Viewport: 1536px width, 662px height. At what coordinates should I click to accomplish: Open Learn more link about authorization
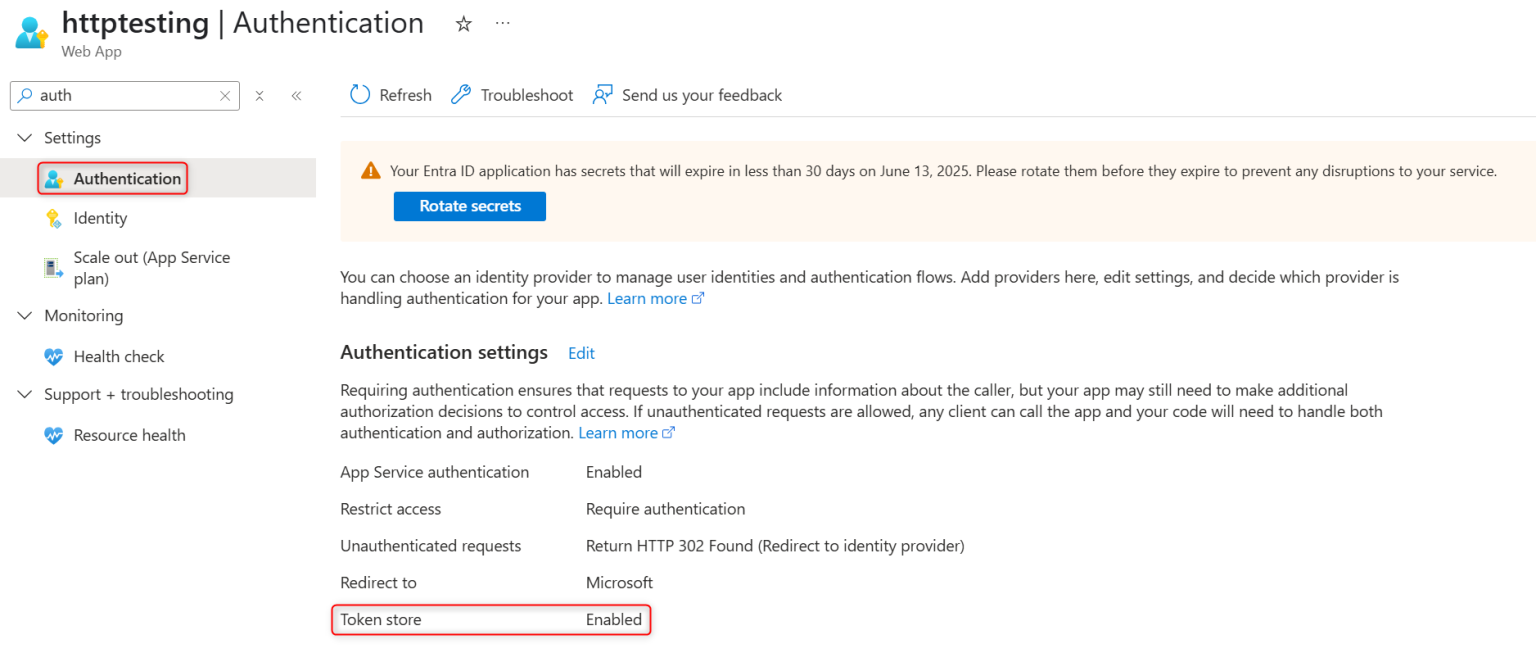coord(627,433)
